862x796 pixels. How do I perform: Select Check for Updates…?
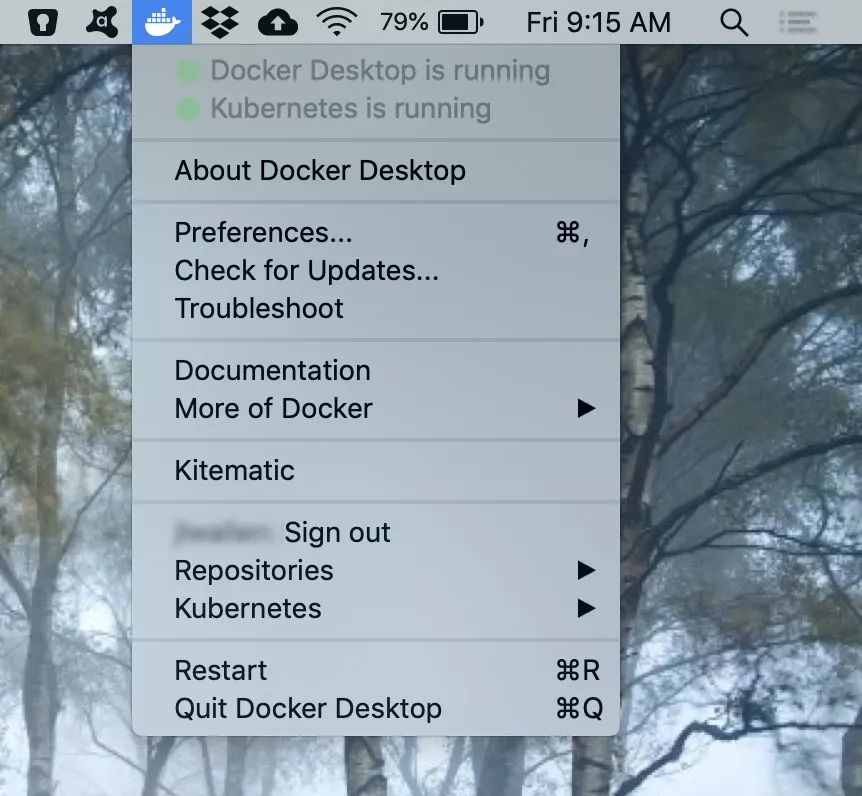pos(376,270)
